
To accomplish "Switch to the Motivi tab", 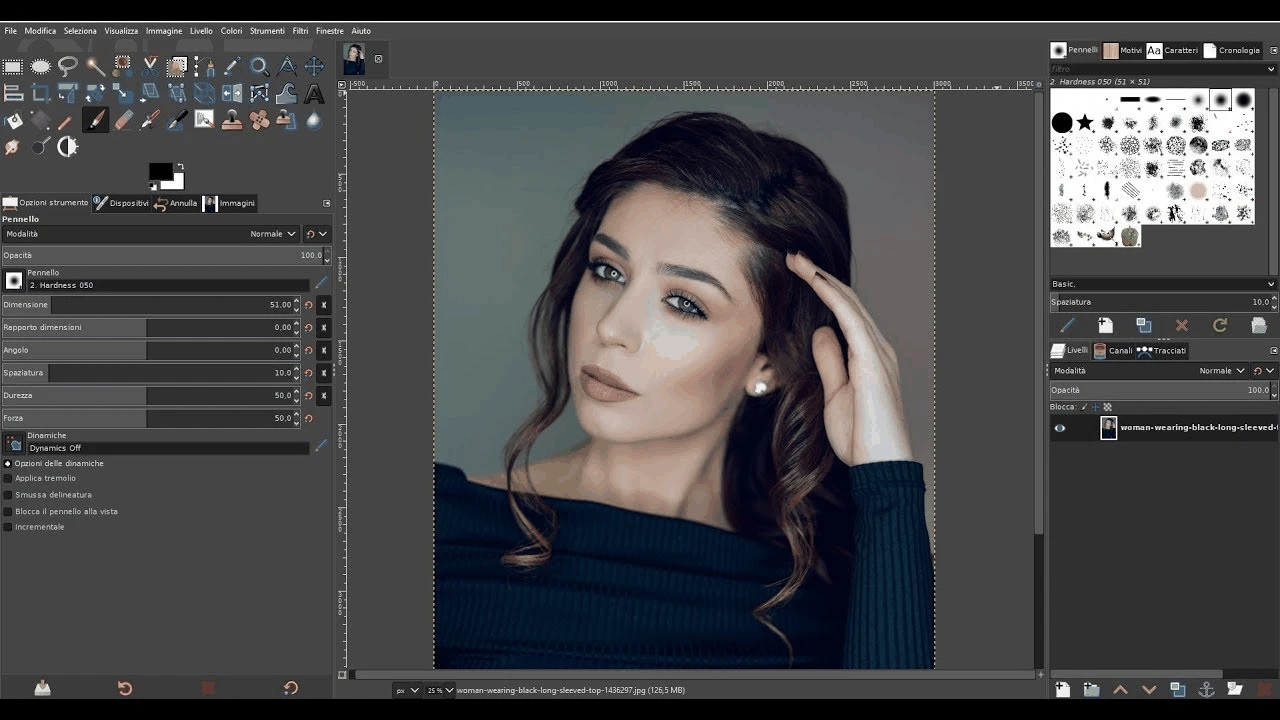I will point(1123,50).
